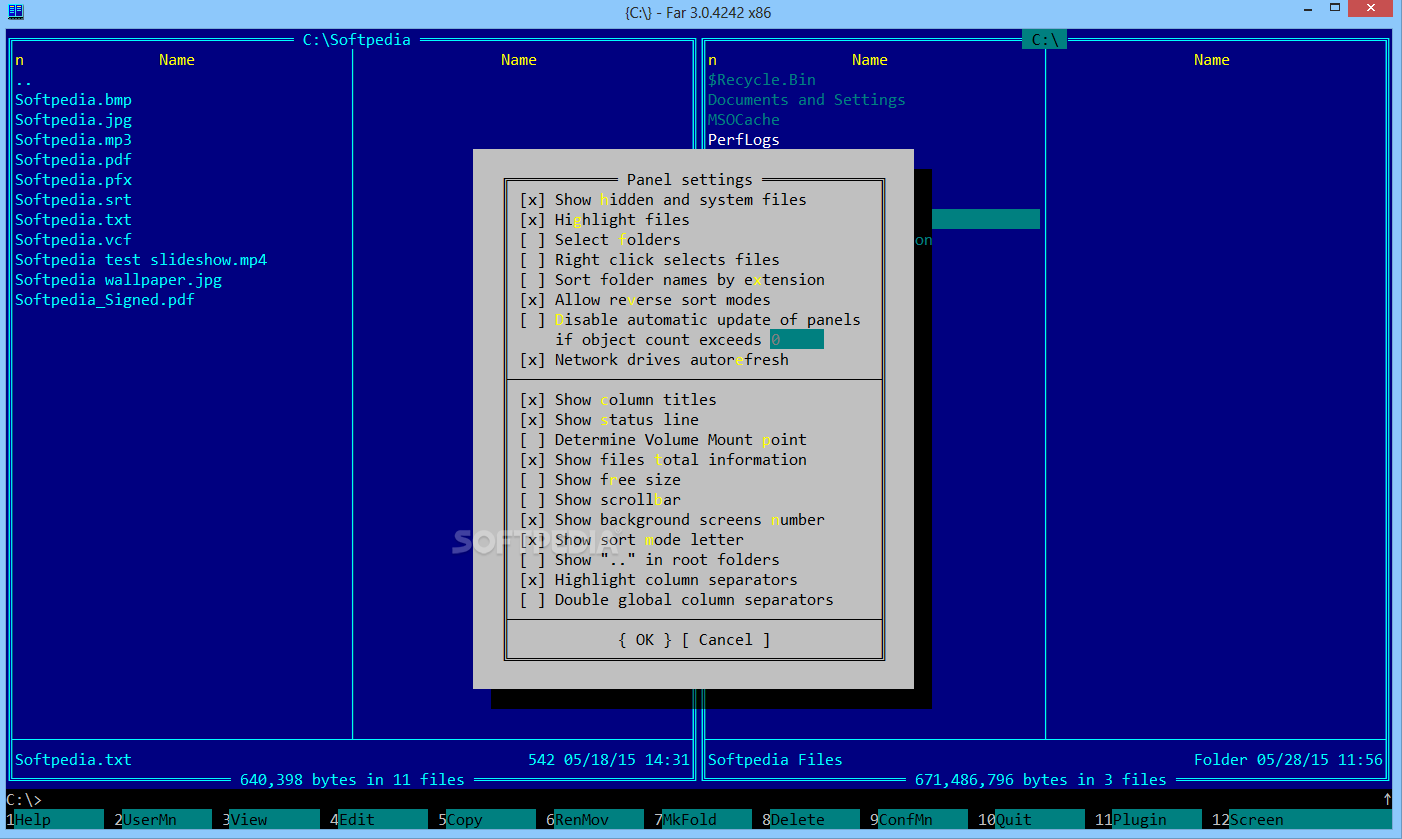Select Softpedia.vcf in left panel
1402x839 pixels.
coord(73,240)
